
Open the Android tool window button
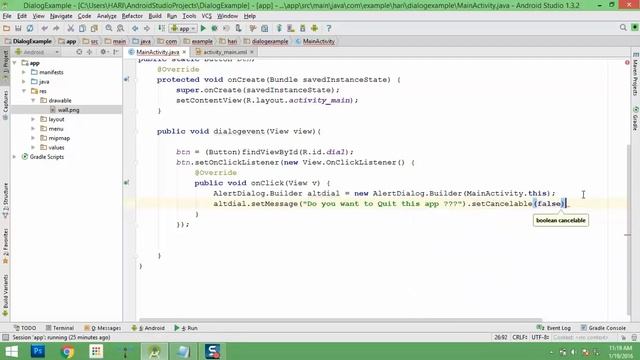tap(148, 328)
